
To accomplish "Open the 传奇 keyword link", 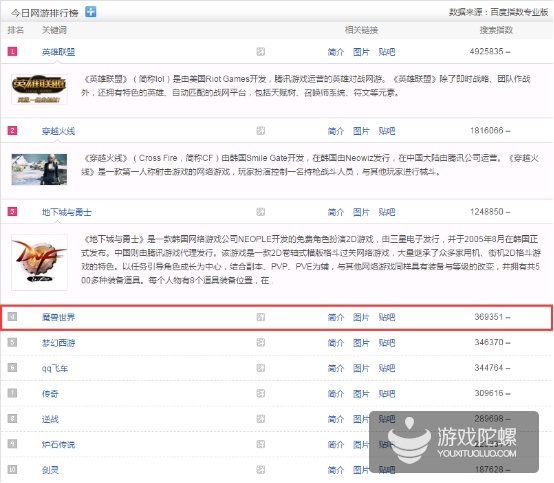I will point(50,394).
